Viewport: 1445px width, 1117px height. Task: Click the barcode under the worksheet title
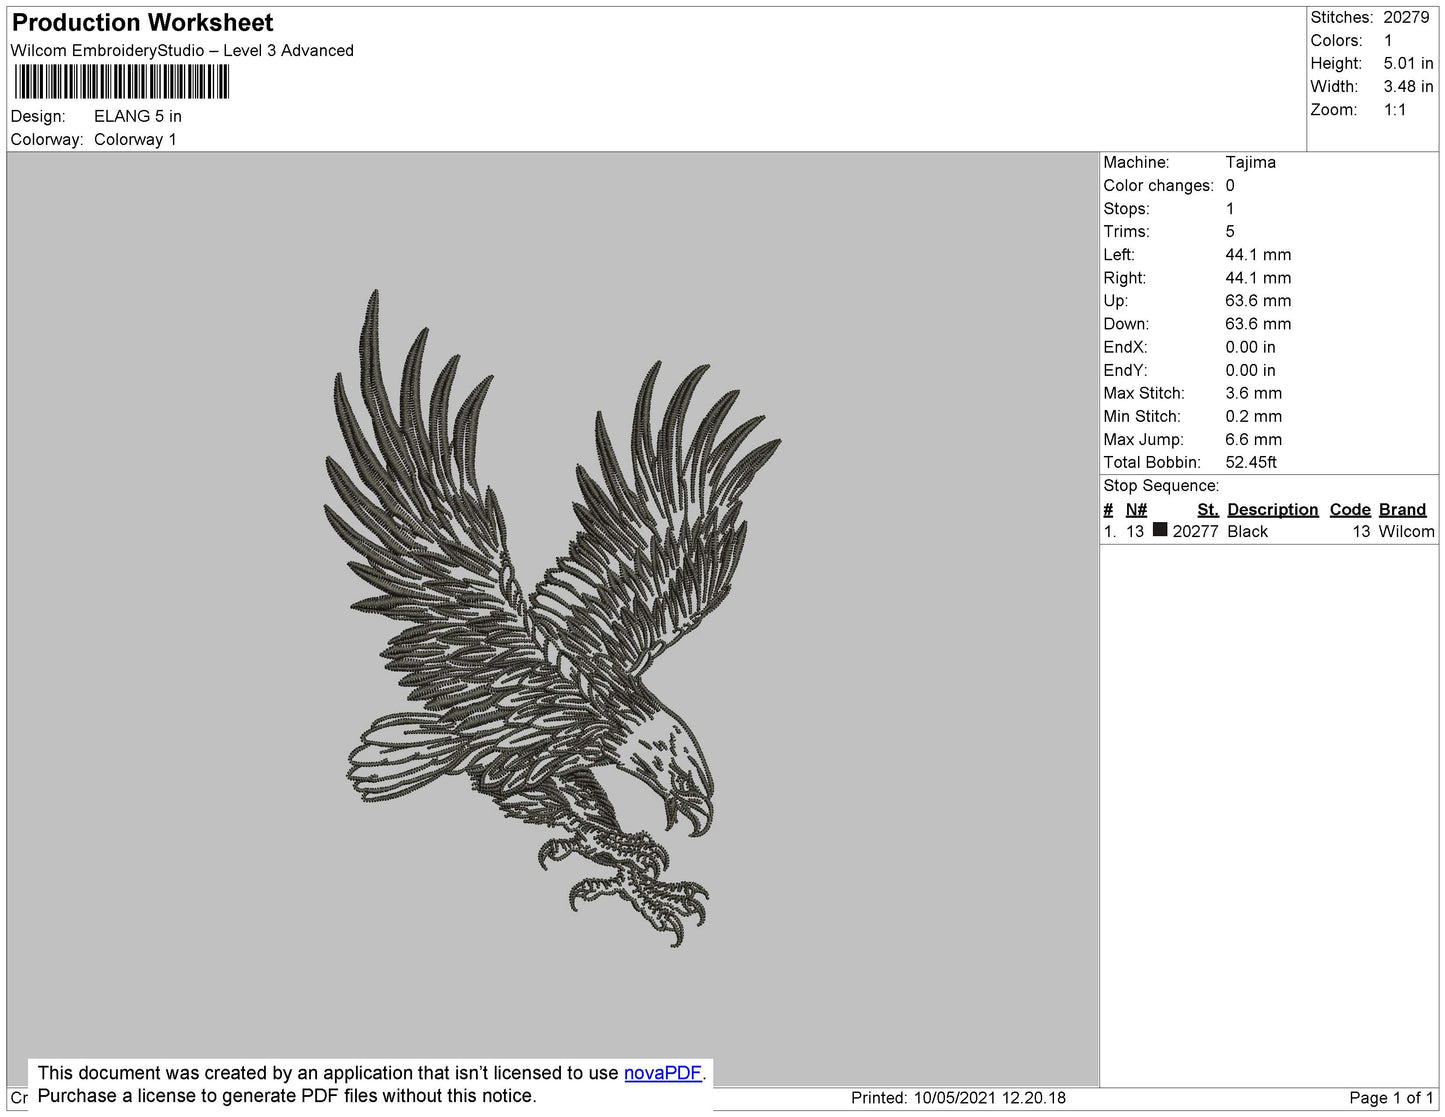click(x=121, y=82)
